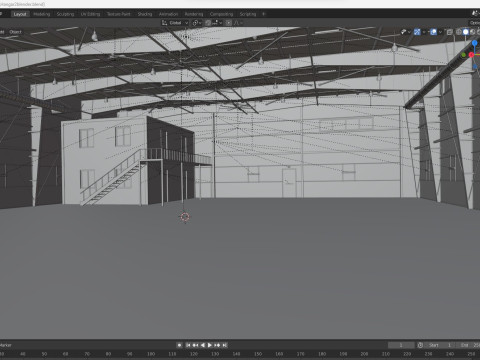
Task: Click the 3D cursor in the viewport
Action: [185, 217]
